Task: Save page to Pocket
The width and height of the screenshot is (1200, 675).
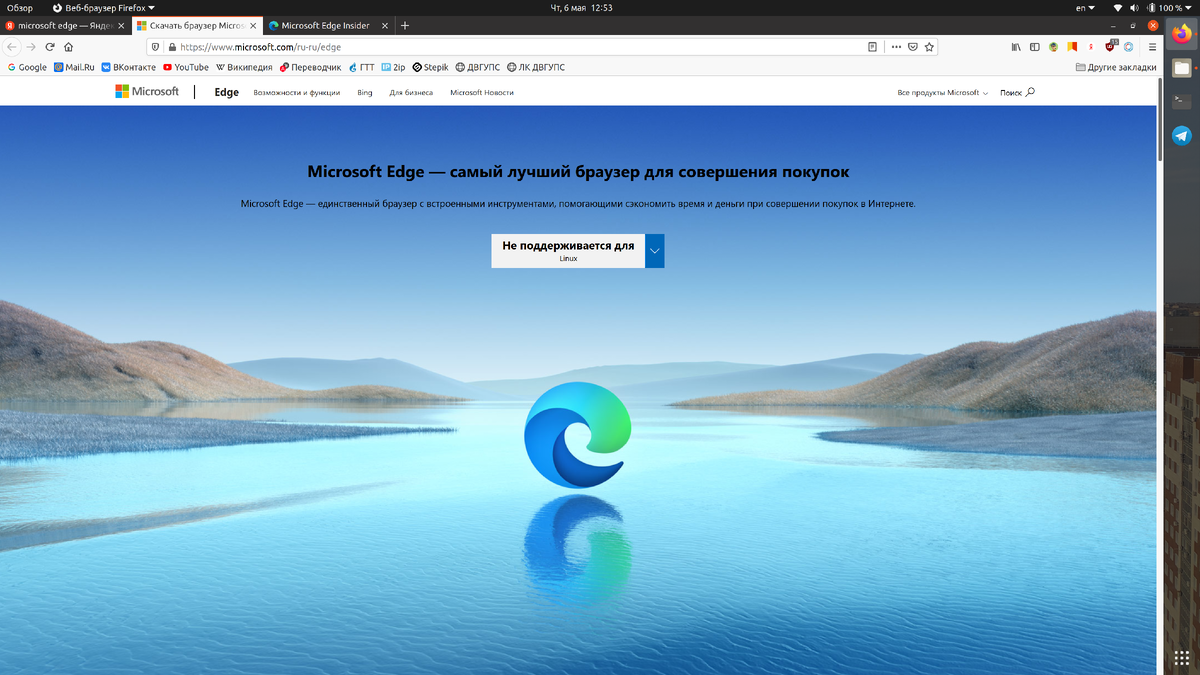Action: [912, 46]
